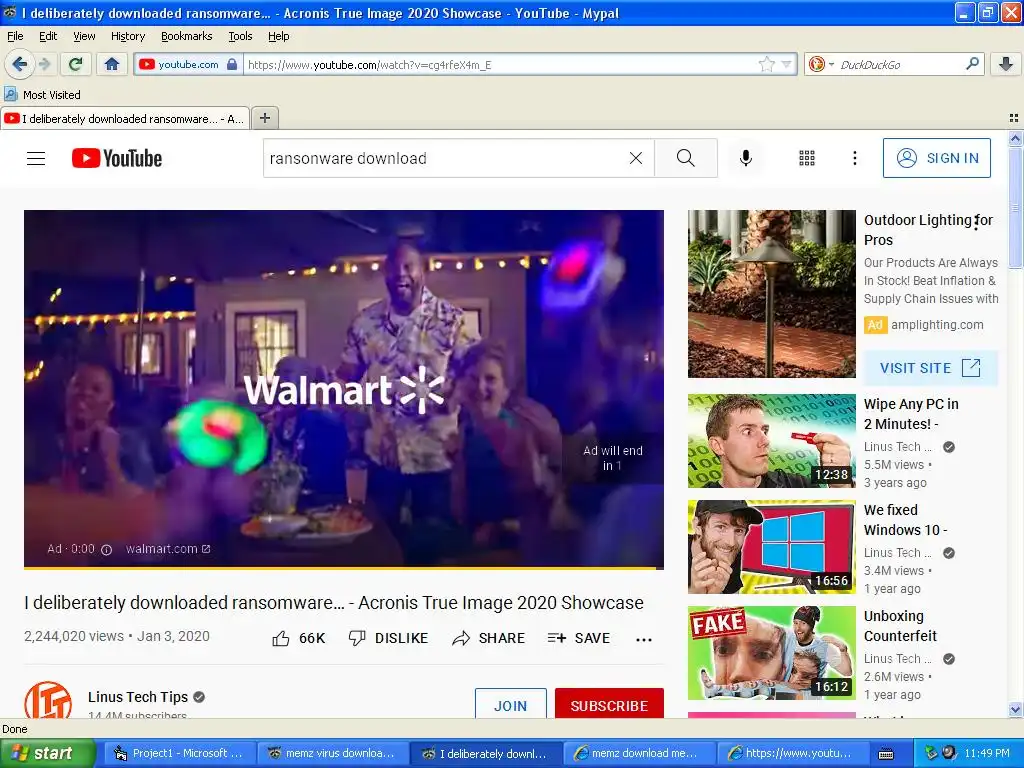Click the padlock site identity icon
The image size is (1024, 768).
(x=232, y=64)
